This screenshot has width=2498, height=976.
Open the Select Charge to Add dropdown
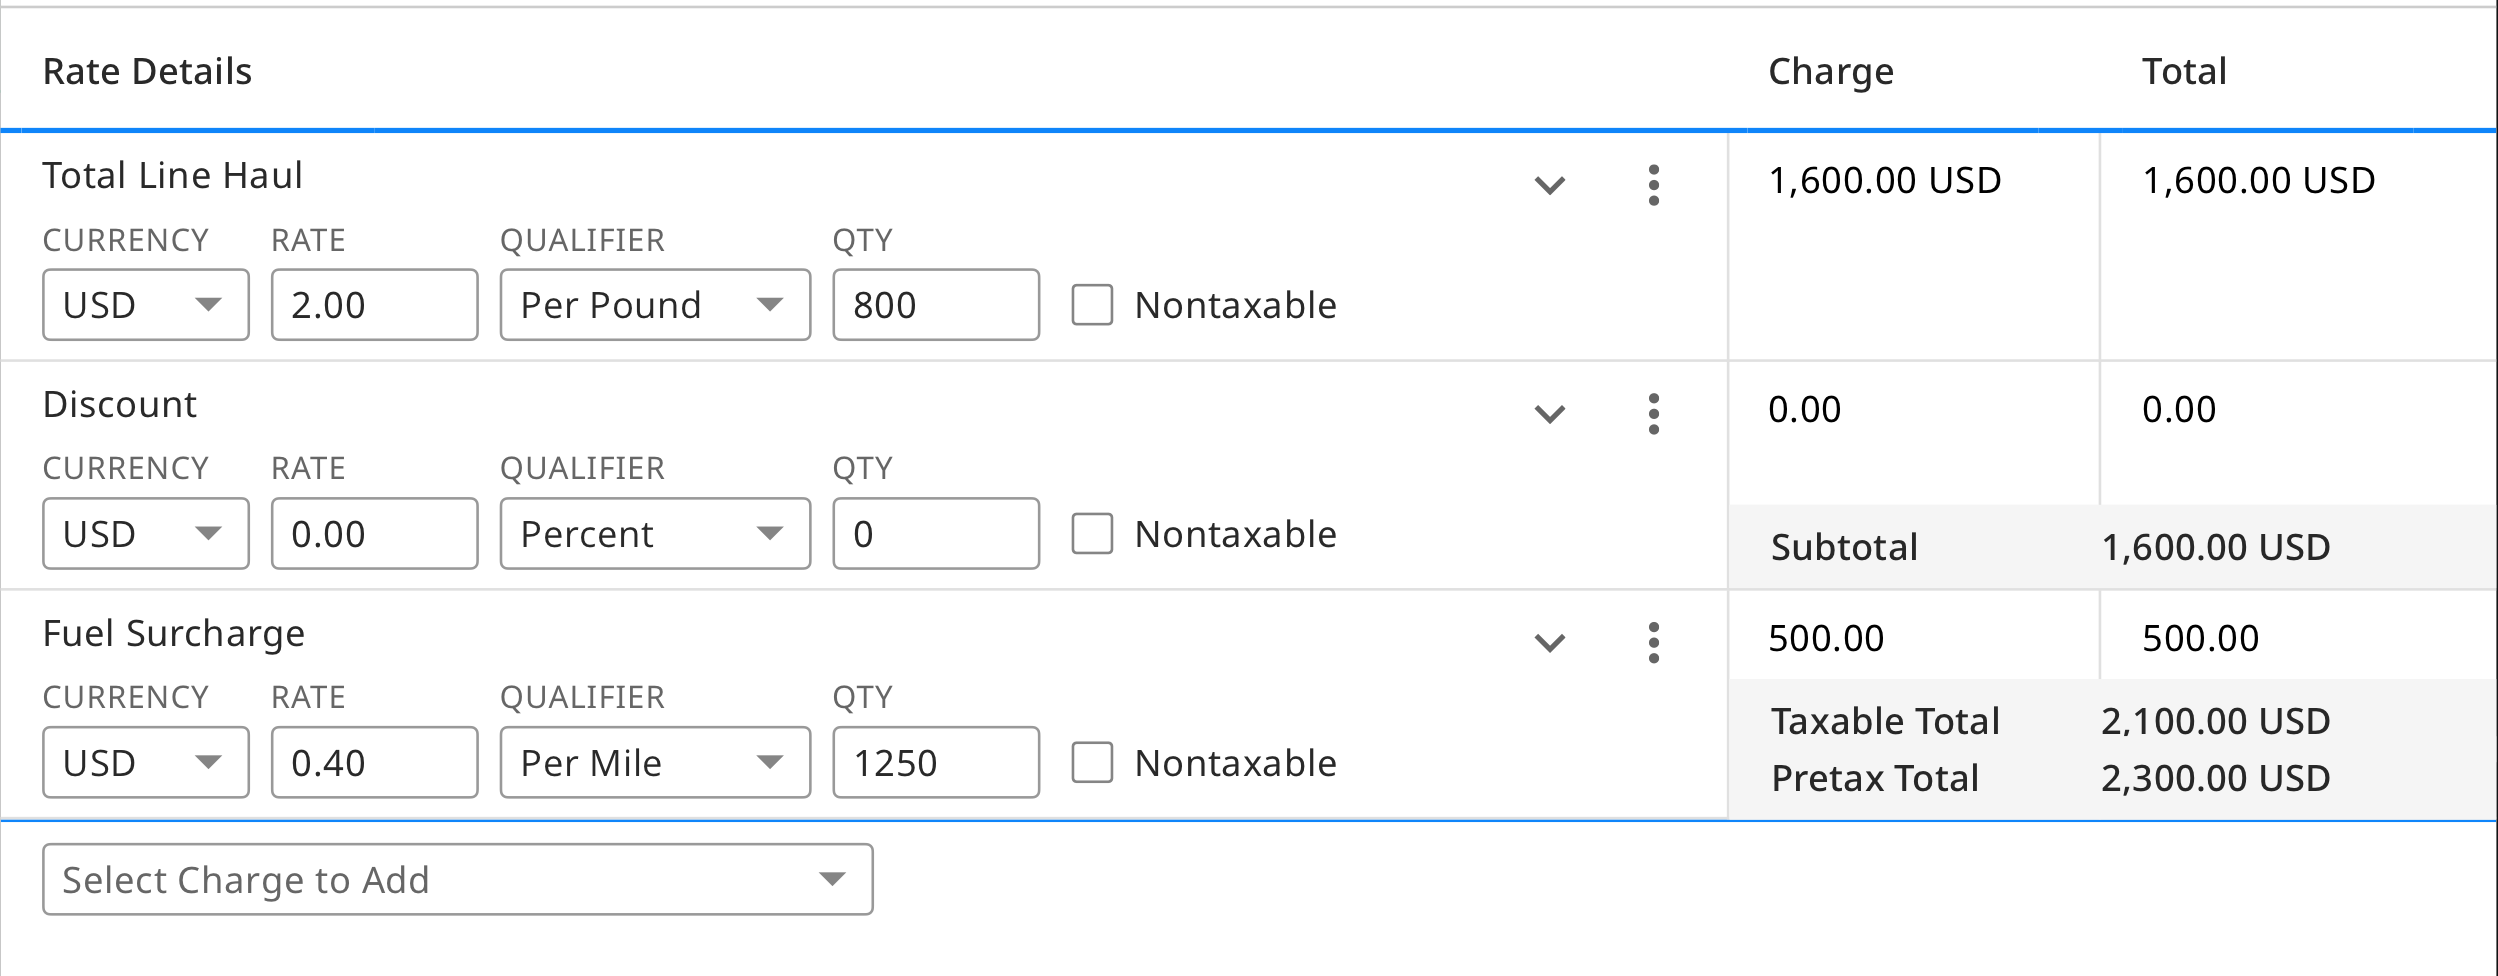(458, 880)
